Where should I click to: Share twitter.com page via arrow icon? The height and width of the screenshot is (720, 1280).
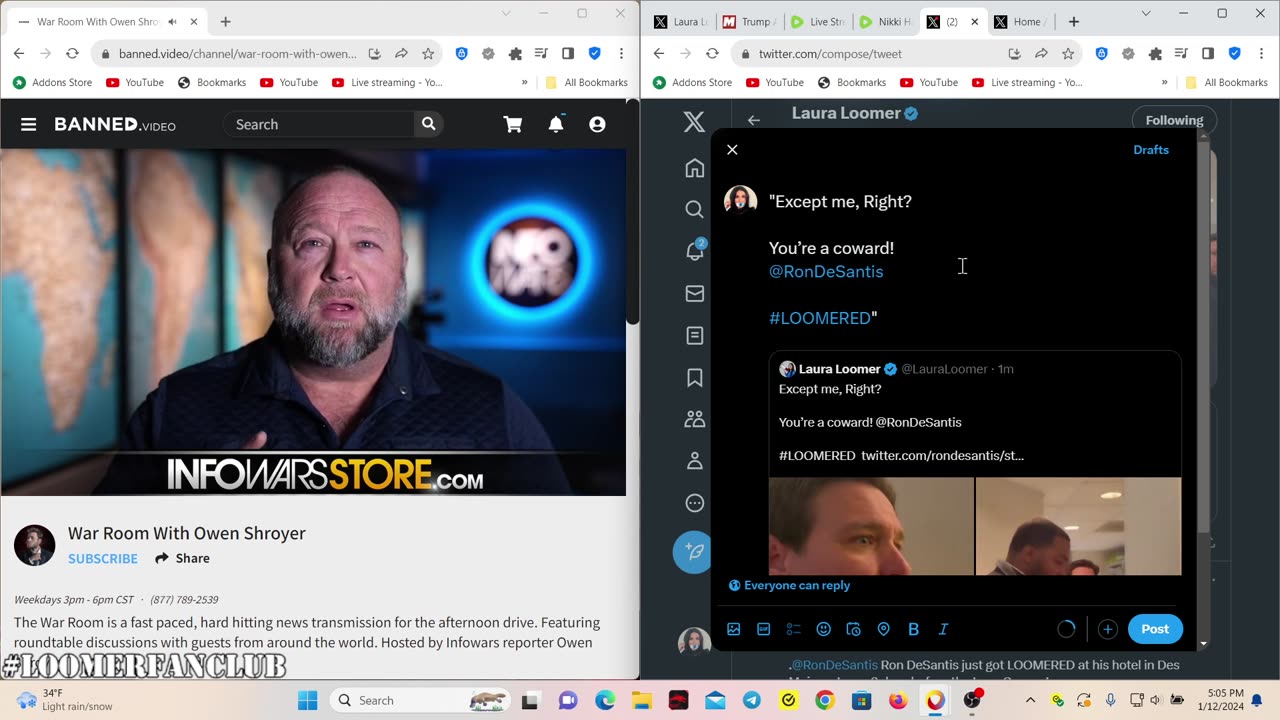click(1041, 53)
